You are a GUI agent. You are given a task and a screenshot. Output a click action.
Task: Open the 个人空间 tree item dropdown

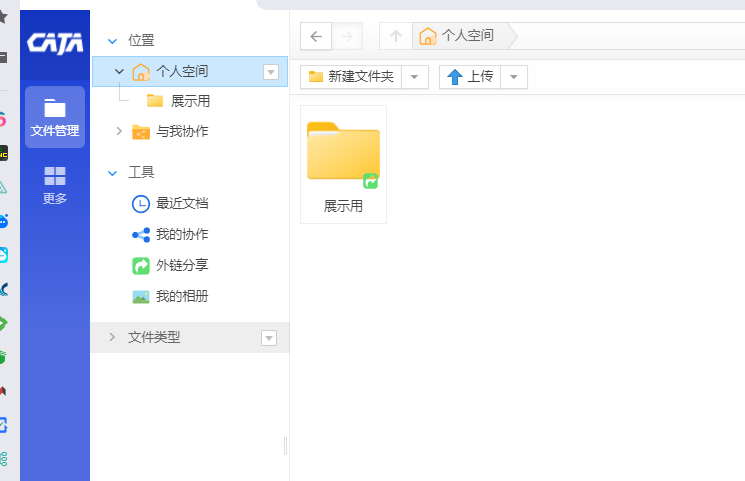click(270, 71)
